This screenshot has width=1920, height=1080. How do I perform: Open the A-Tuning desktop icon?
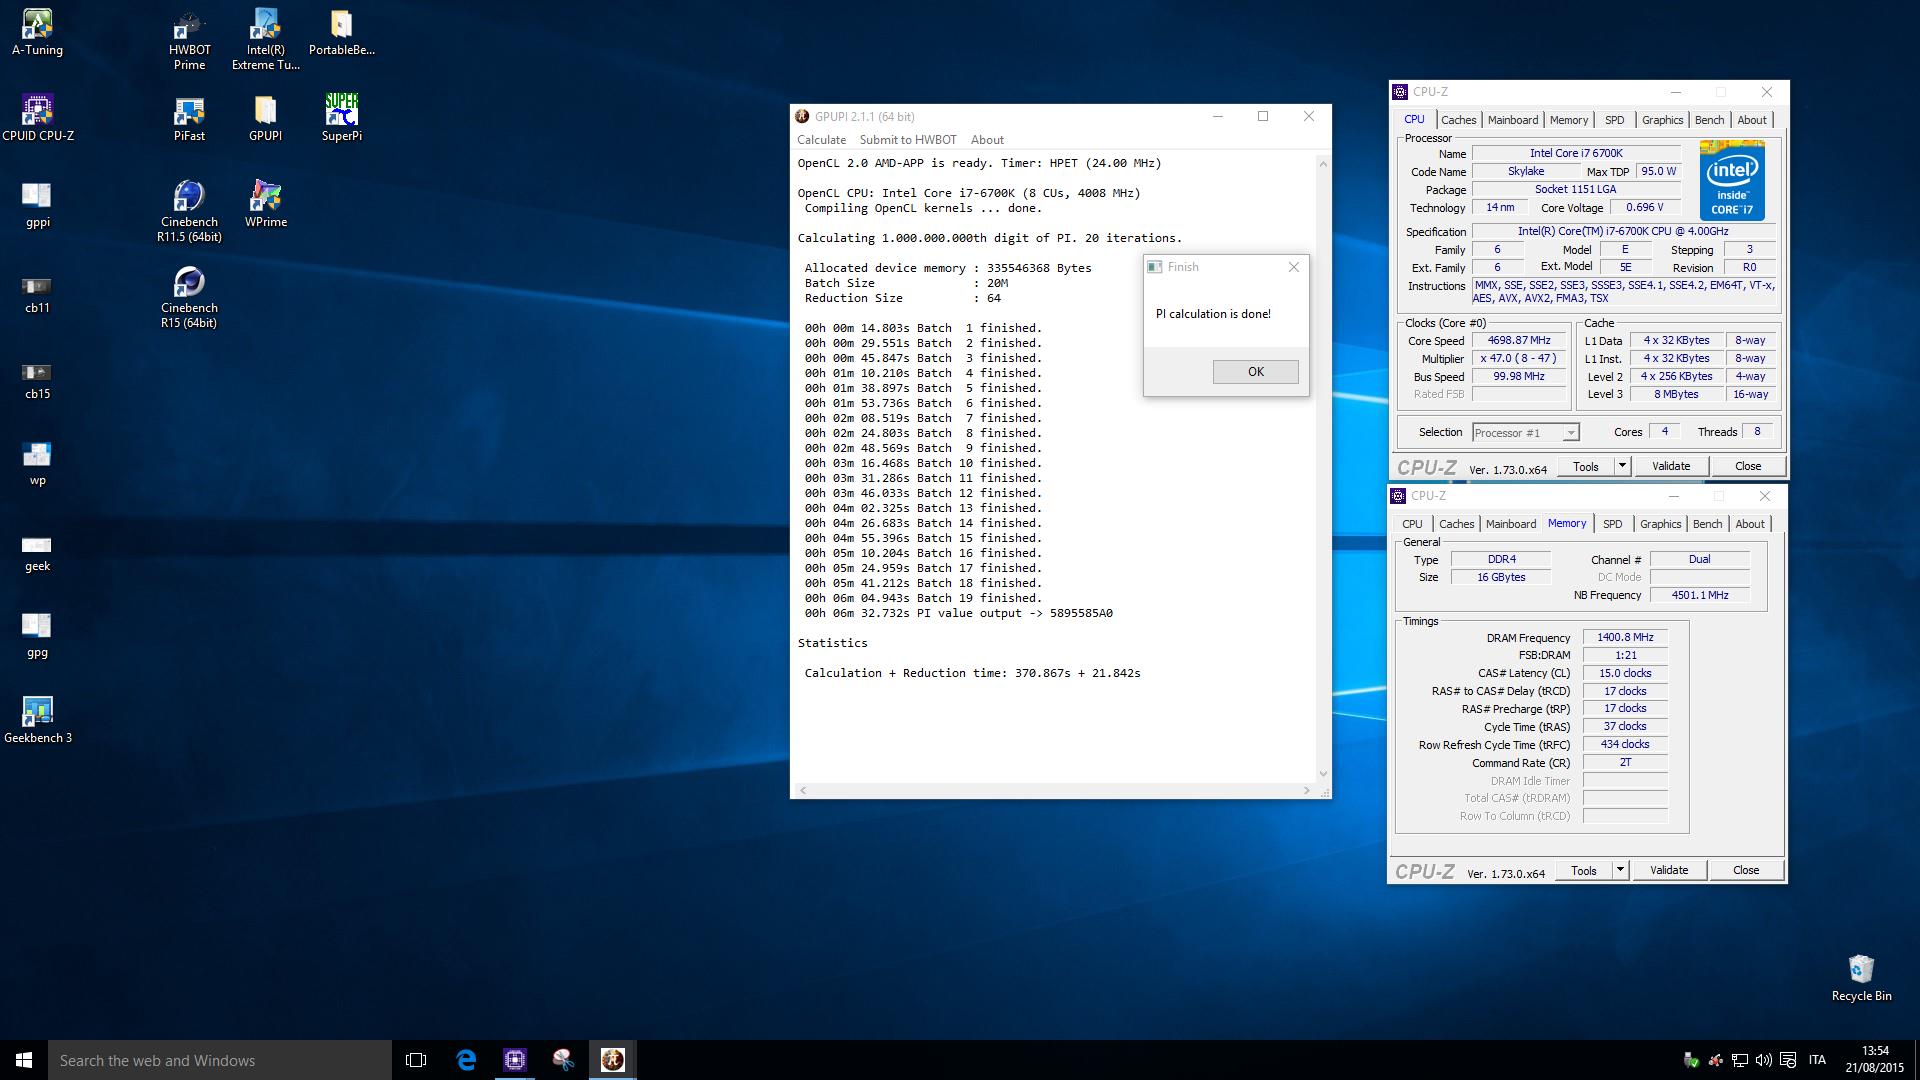(x=37, y=32)
